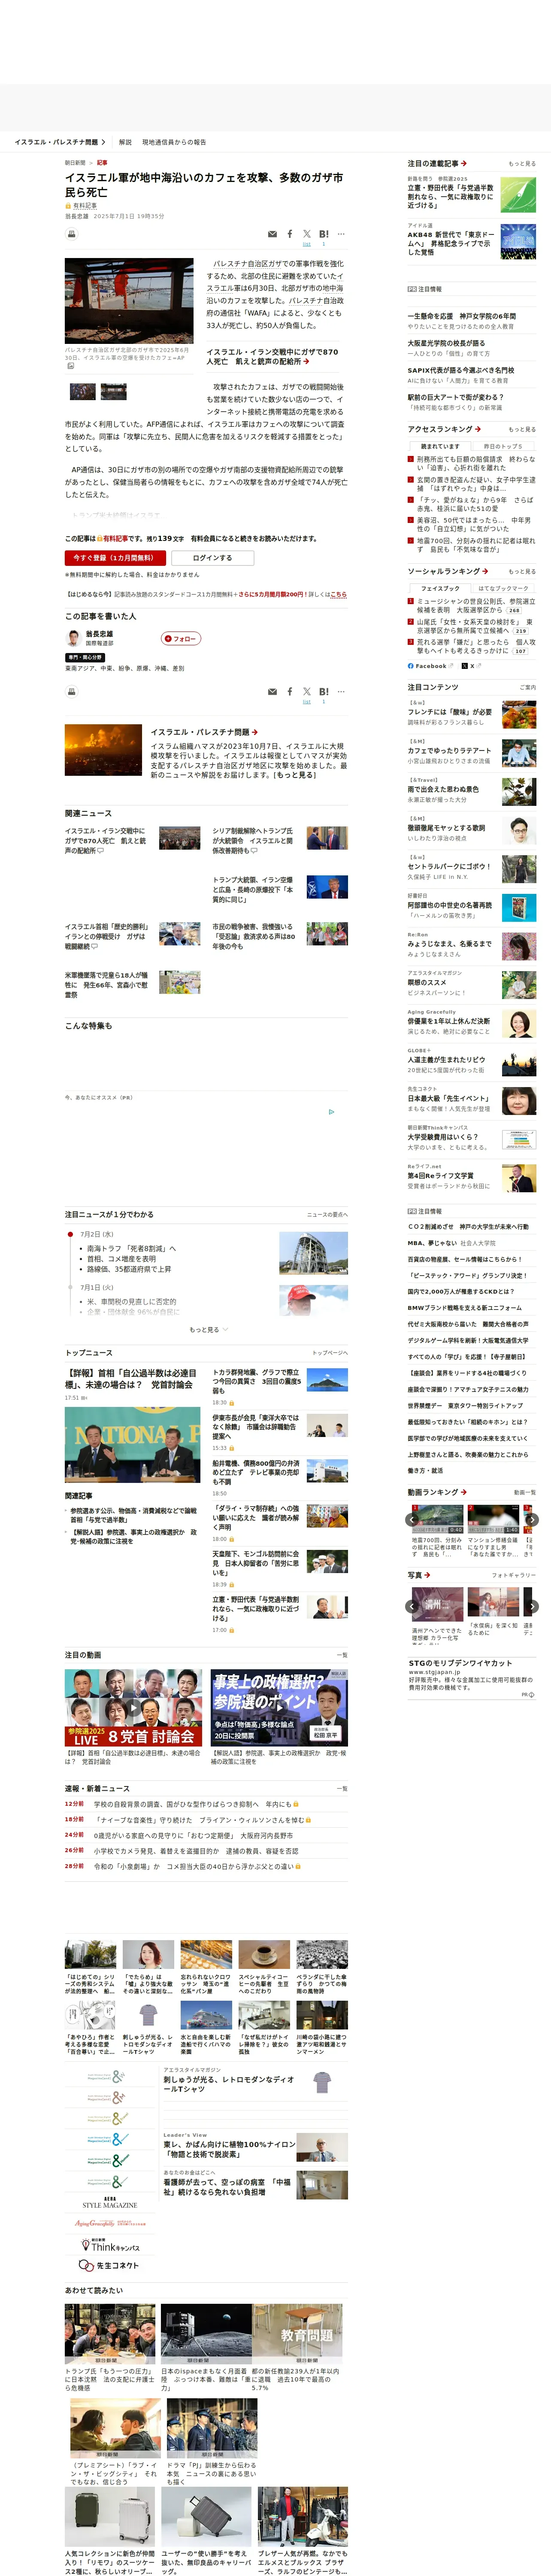The width and height of the screenshot is (551, 2576).
Task: Switch to the はてなブックマーク tab
Action: pos(503,589)
